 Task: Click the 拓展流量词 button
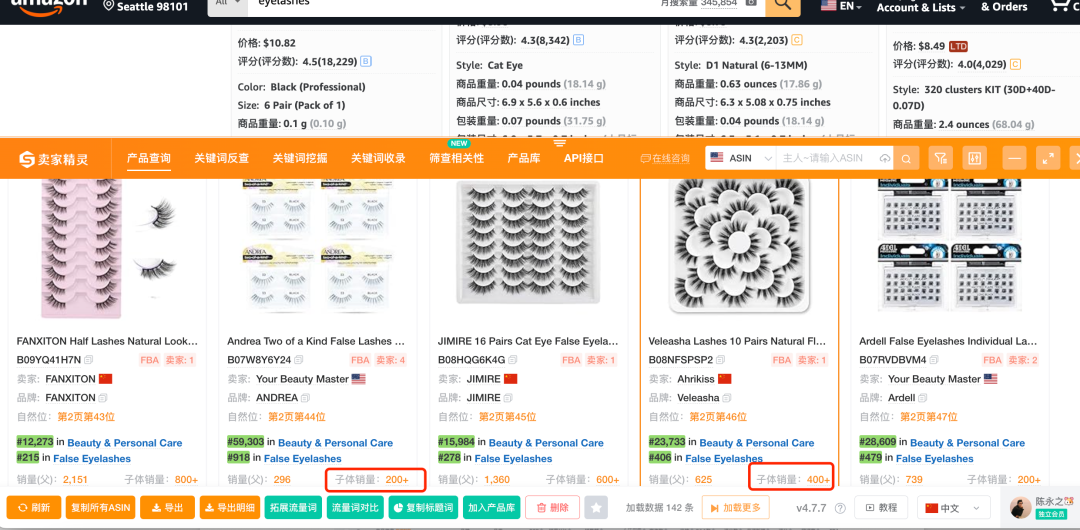(x=293, y=508)
